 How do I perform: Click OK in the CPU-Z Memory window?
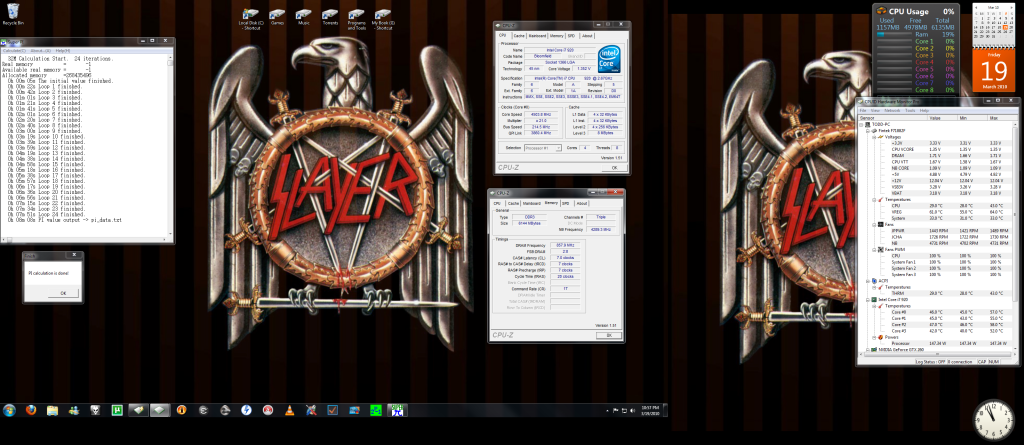pyautogui.click(x=609, y=335)
